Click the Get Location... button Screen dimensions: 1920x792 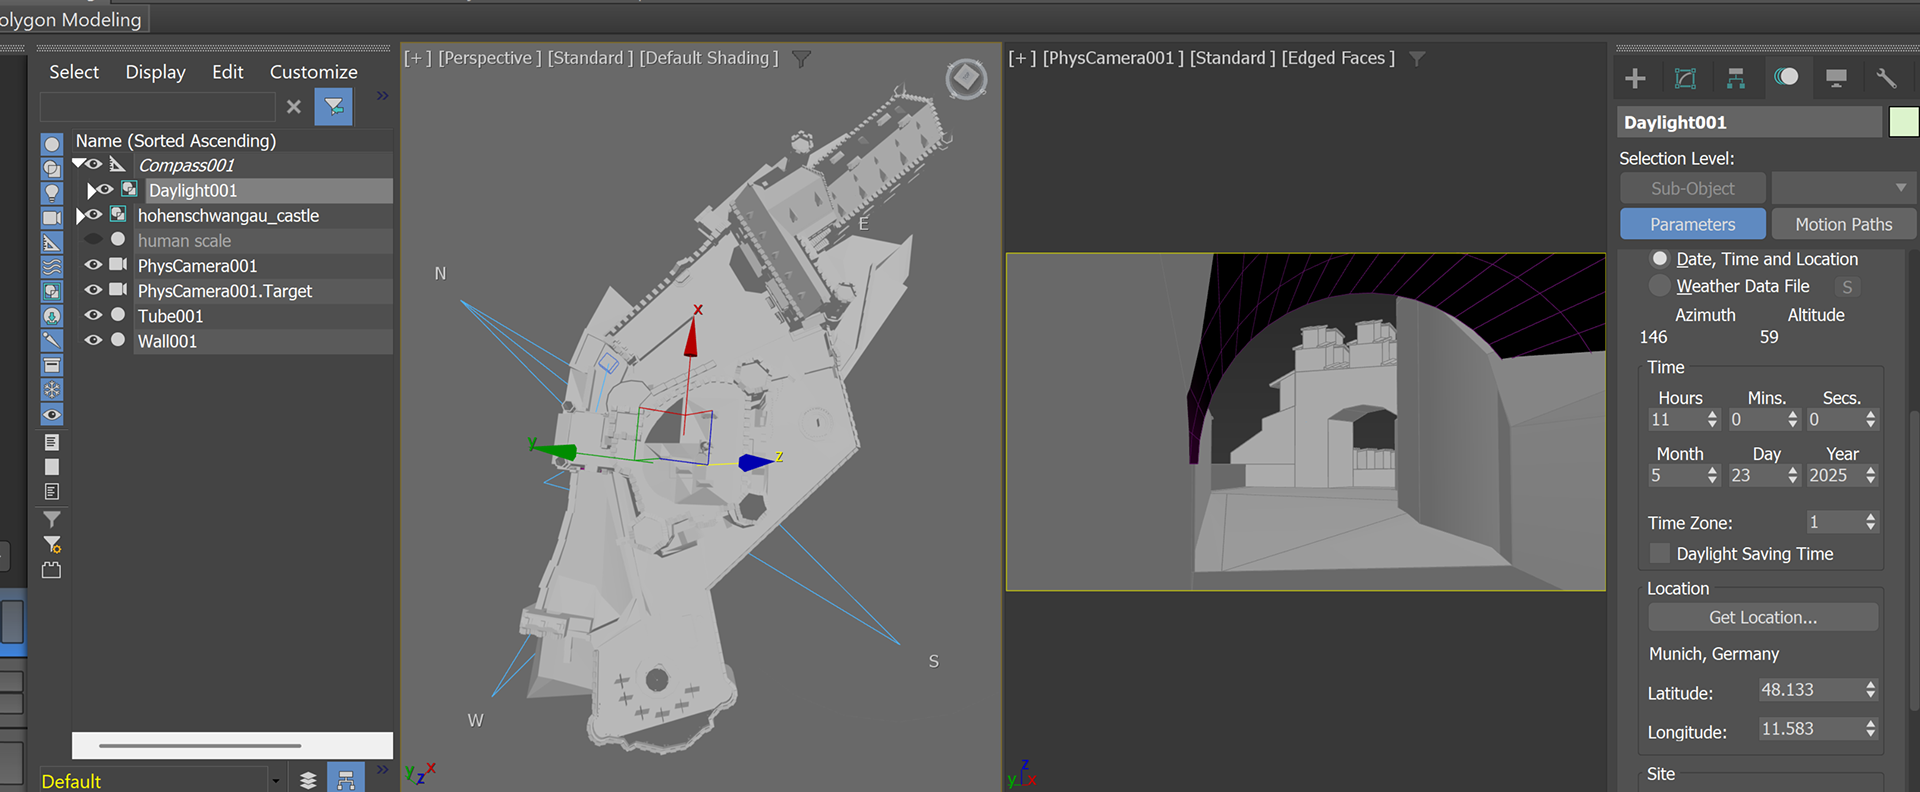click(1763, 617)
